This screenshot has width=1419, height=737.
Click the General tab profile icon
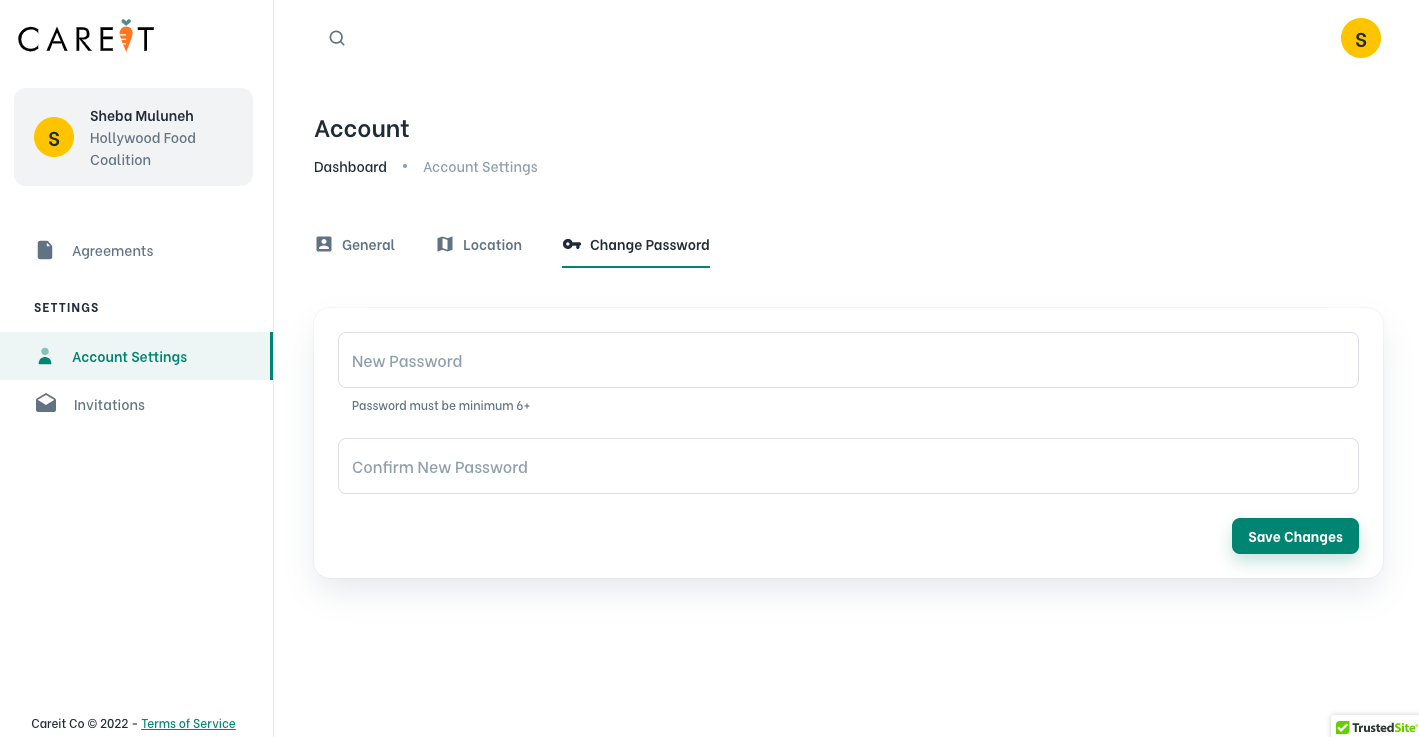pos(324,244)
